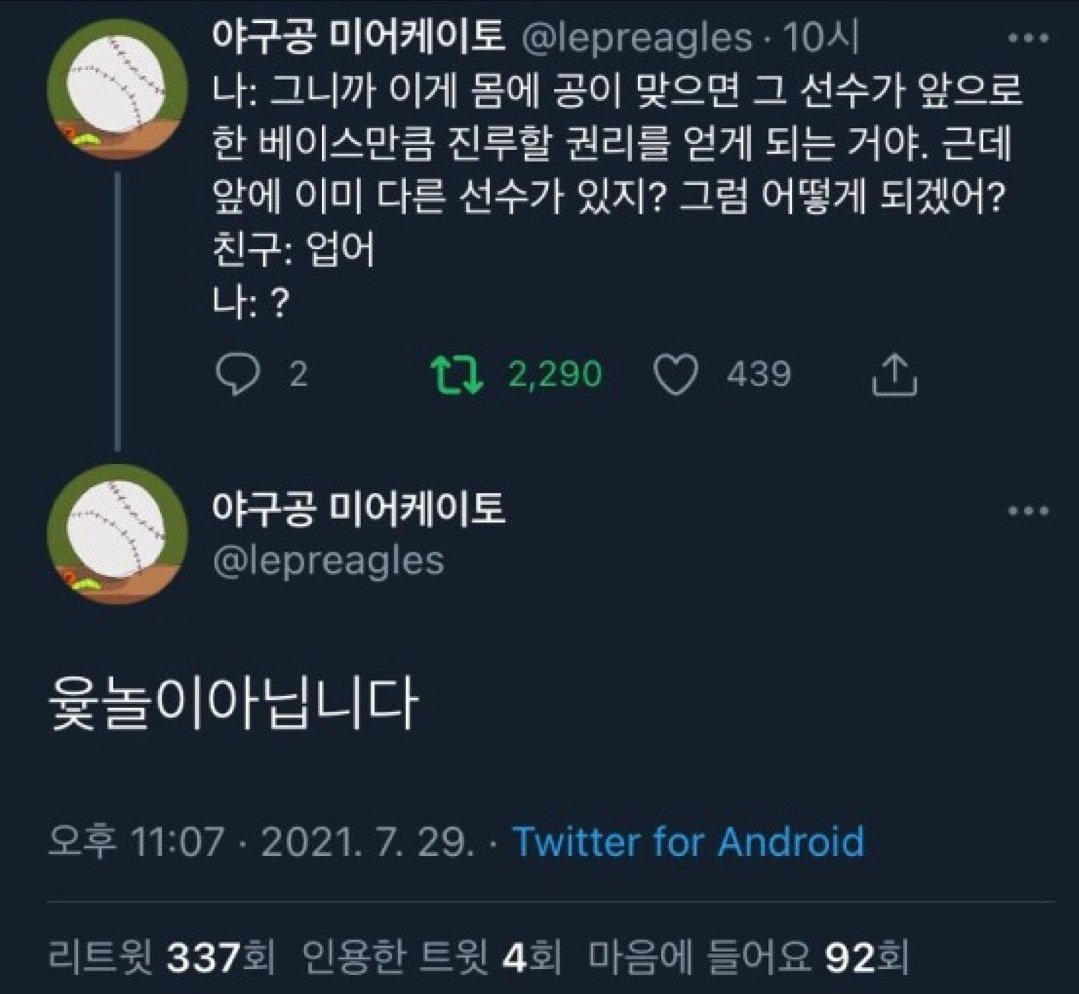This screenshot has width=1079, height=994.
Task: Click the baseball avatar of the first tweet
Action: [118, 88]
